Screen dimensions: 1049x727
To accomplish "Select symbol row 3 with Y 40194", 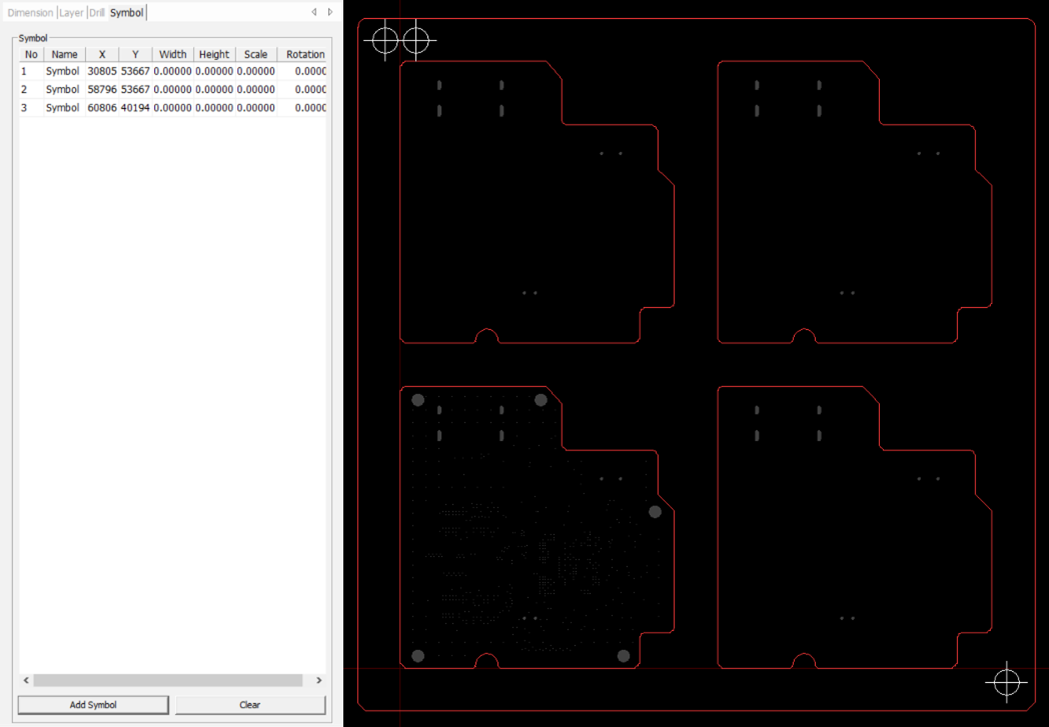I will point(135,108).
